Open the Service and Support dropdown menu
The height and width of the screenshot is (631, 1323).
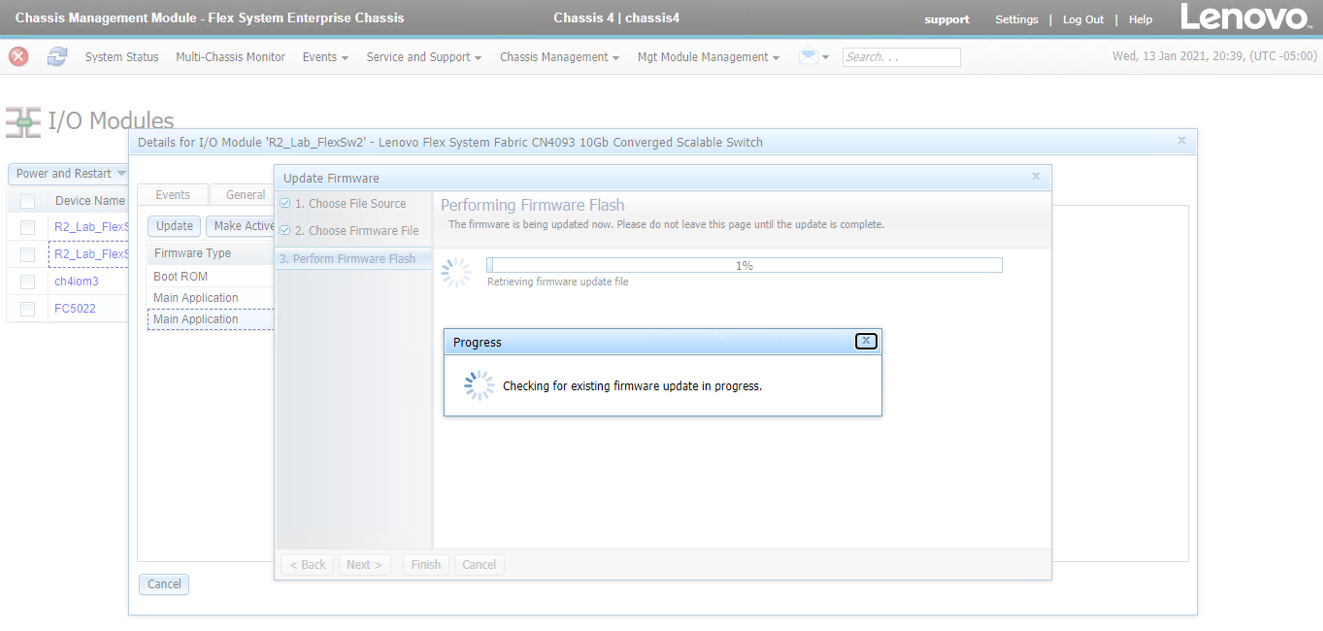click(x=424, y=57)
